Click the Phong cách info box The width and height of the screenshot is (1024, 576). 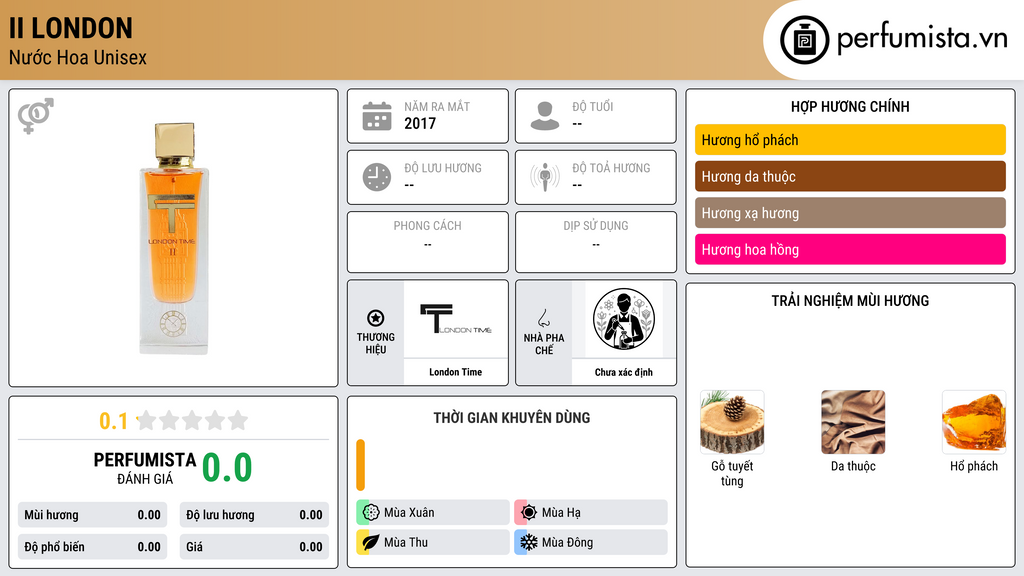[x=428, y=242]
